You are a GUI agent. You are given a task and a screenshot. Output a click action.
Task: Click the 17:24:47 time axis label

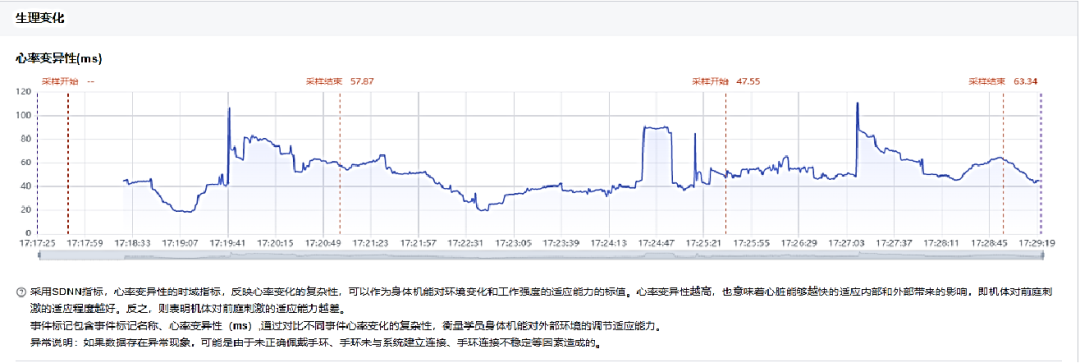pyautogui.click(x=656, y=243)
